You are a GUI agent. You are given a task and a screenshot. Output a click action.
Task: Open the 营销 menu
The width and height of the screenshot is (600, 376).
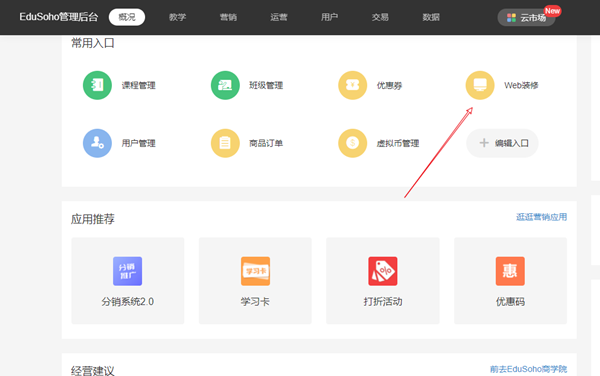coord(228,17)
